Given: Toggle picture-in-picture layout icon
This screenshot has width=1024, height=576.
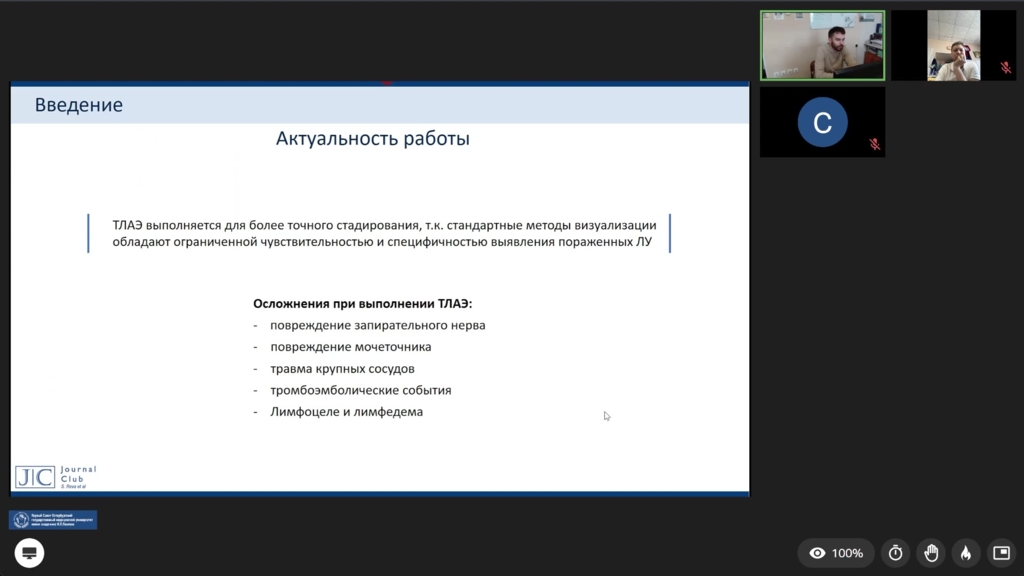Looking at the screenshot, I should pos(1001,553).
